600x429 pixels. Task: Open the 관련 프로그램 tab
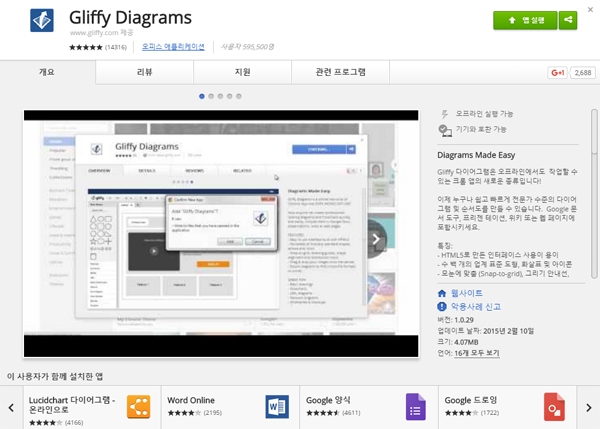(x=341, y=72)
